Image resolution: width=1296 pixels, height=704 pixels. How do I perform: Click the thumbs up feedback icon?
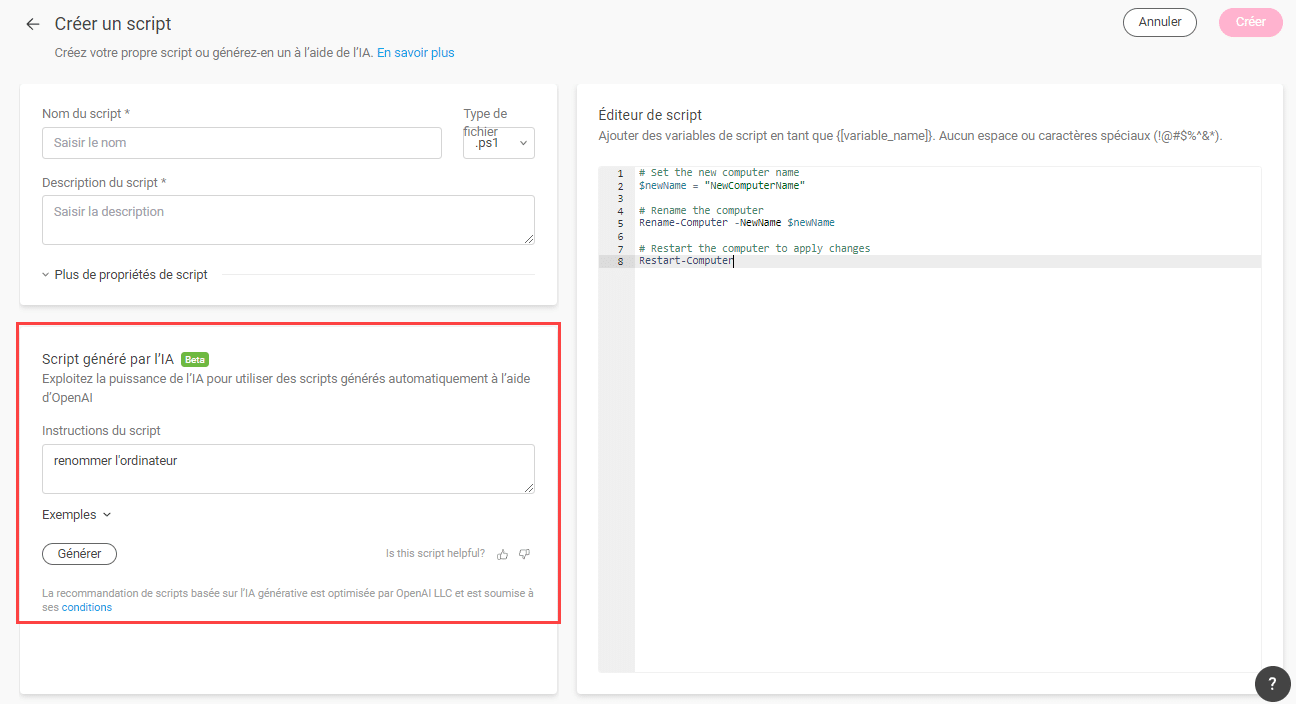pos(503,554)
